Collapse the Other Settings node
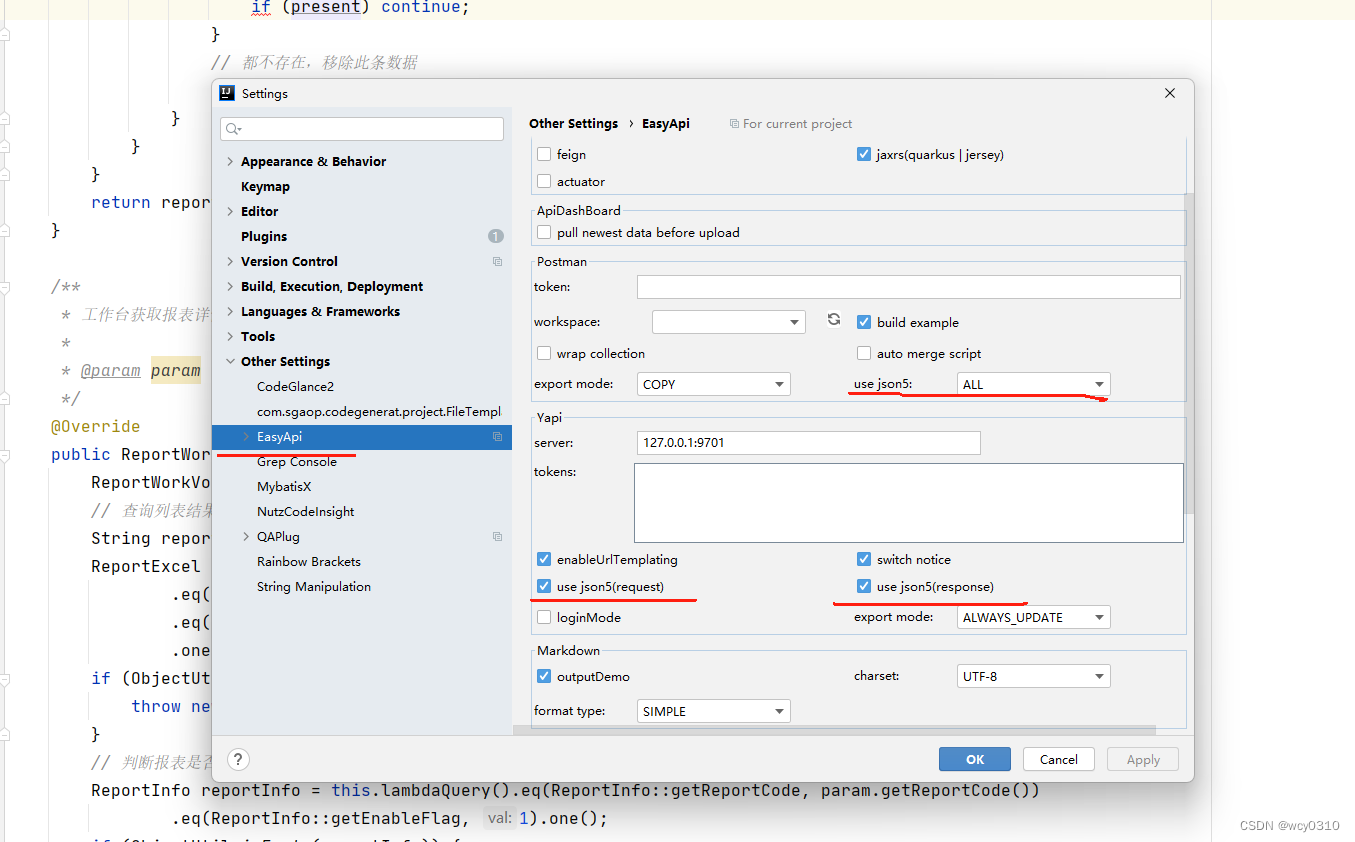The image size is (1355, 842). click(230, 362)
